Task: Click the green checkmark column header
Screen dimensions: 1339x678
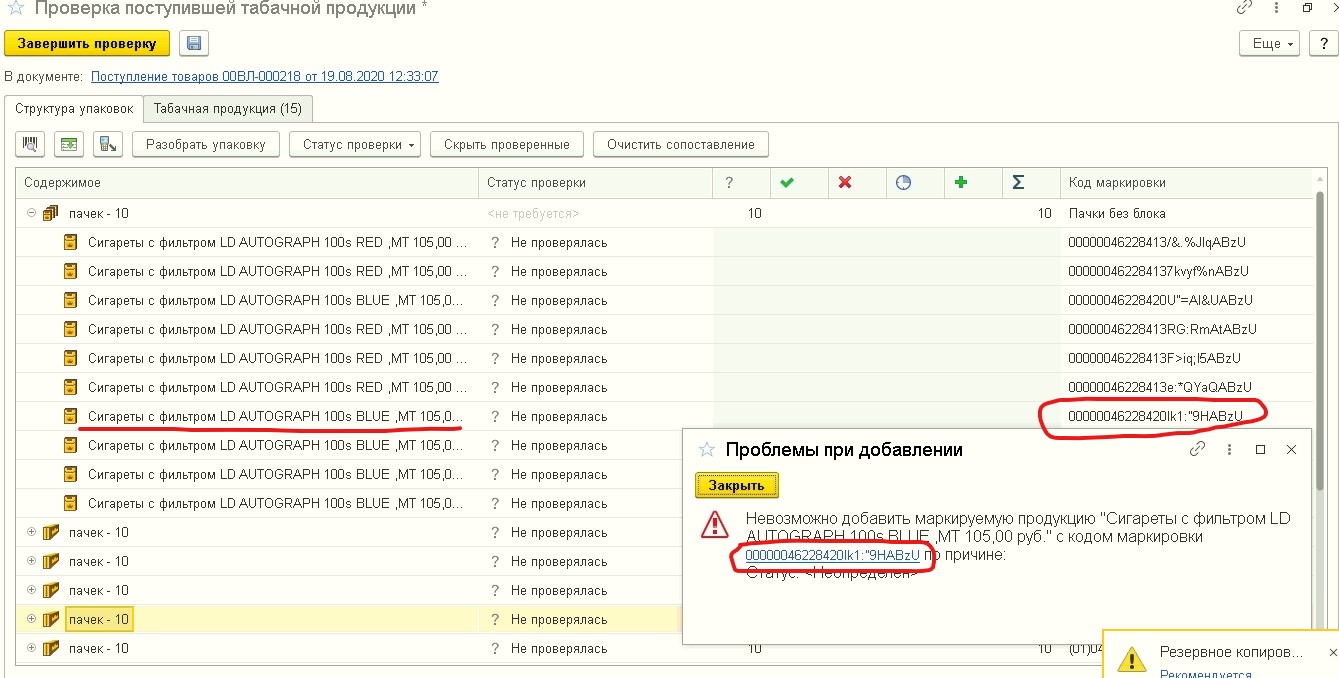Action: point(786,183)
